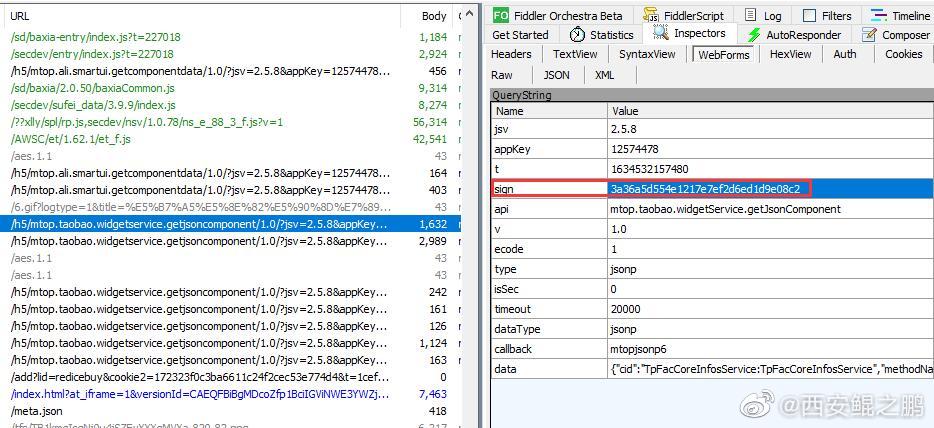Click the api value getJsonComponent cell
The image size is (934, 428).
coord(770,209)
